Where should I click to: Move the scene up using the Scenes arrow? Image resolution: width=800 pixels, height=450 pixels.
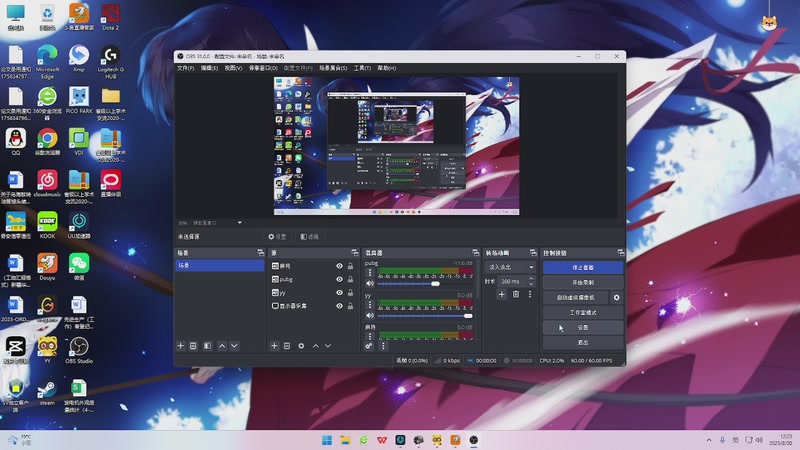222,346
